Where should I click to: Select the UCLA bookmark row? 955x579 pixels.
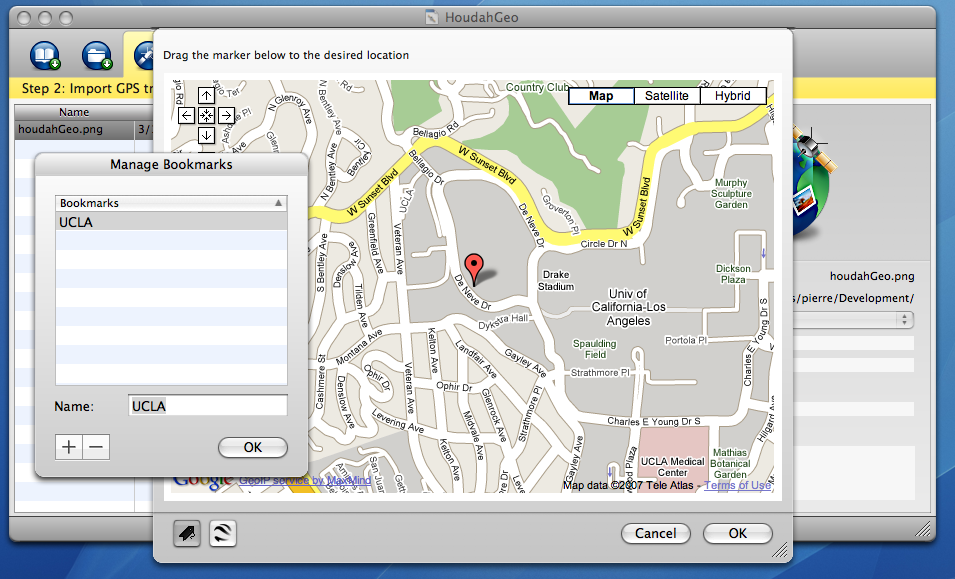click(171, 222)
